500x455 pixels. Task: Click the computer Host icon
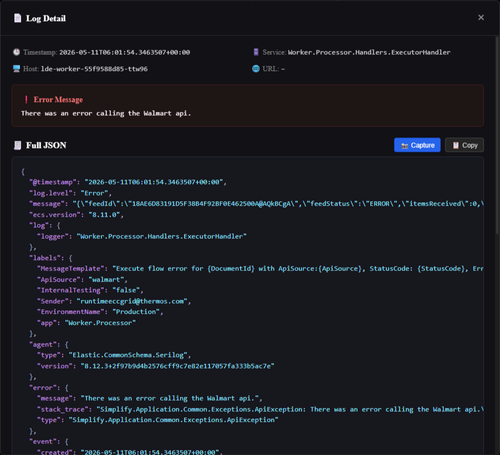click(x=16, y=69)
